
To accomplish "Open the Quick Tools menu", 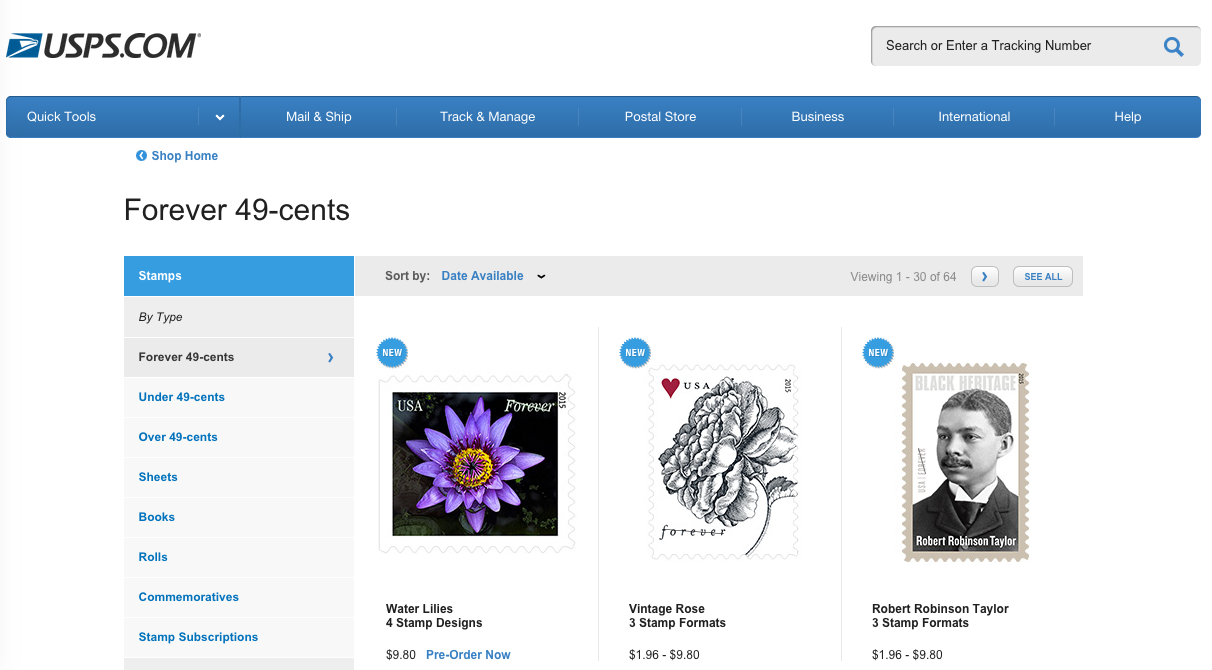I will click(62, 117).
